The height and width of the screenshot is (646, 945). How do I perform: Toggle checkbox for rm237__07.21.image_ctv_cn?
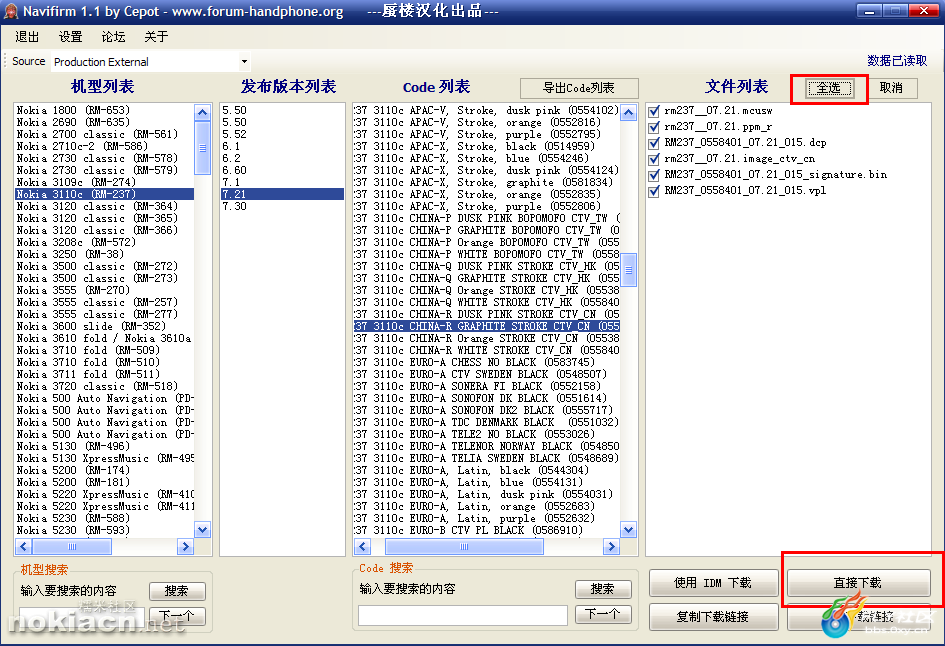tap(654, 159)
